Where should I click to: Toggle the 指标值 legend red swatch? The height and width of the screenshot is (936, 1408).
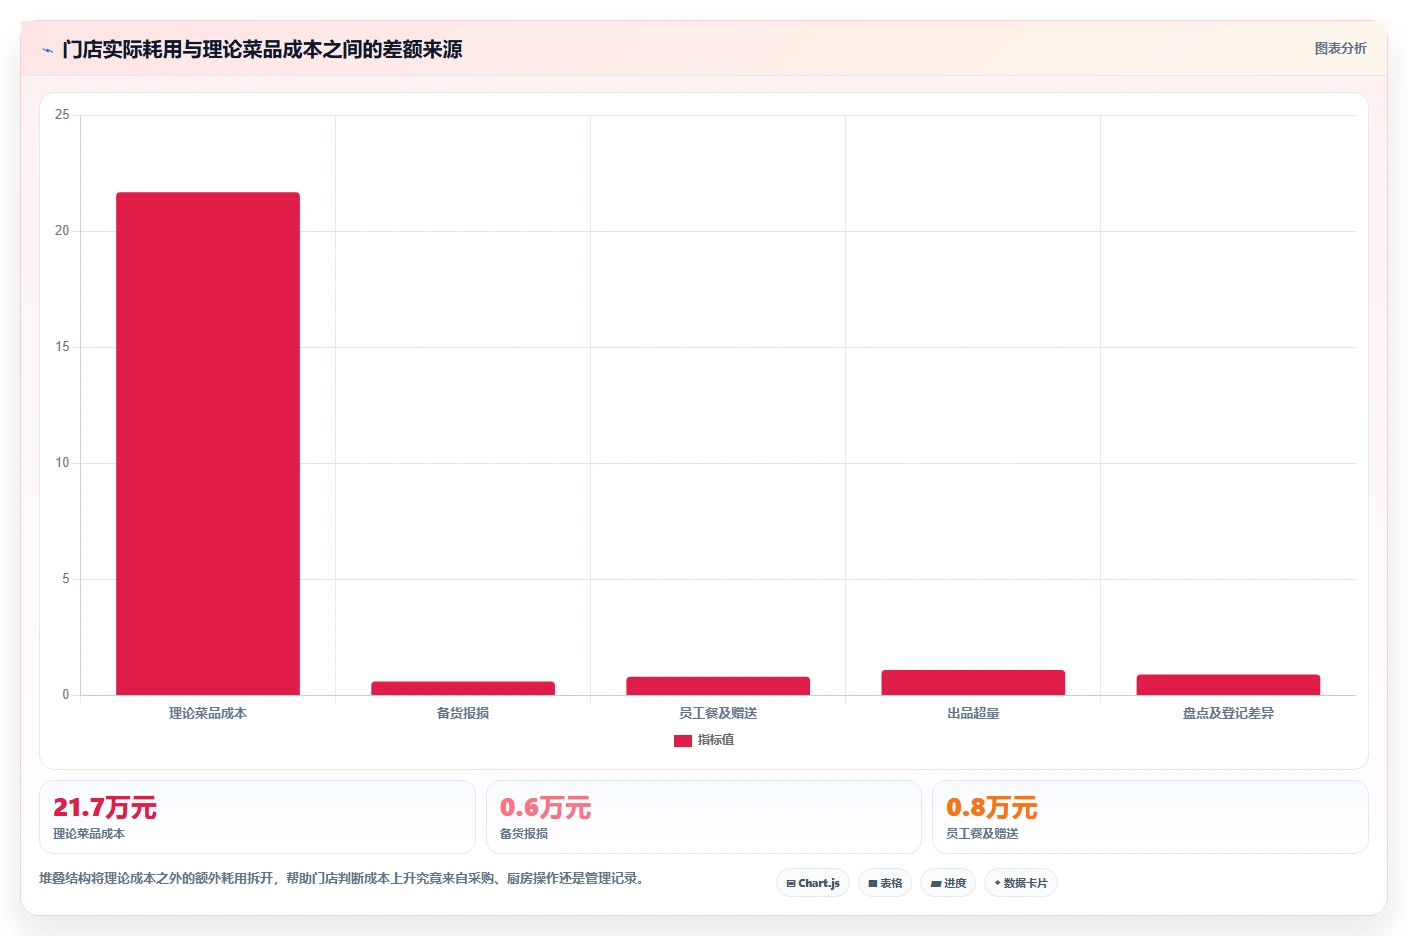point(683,741)
